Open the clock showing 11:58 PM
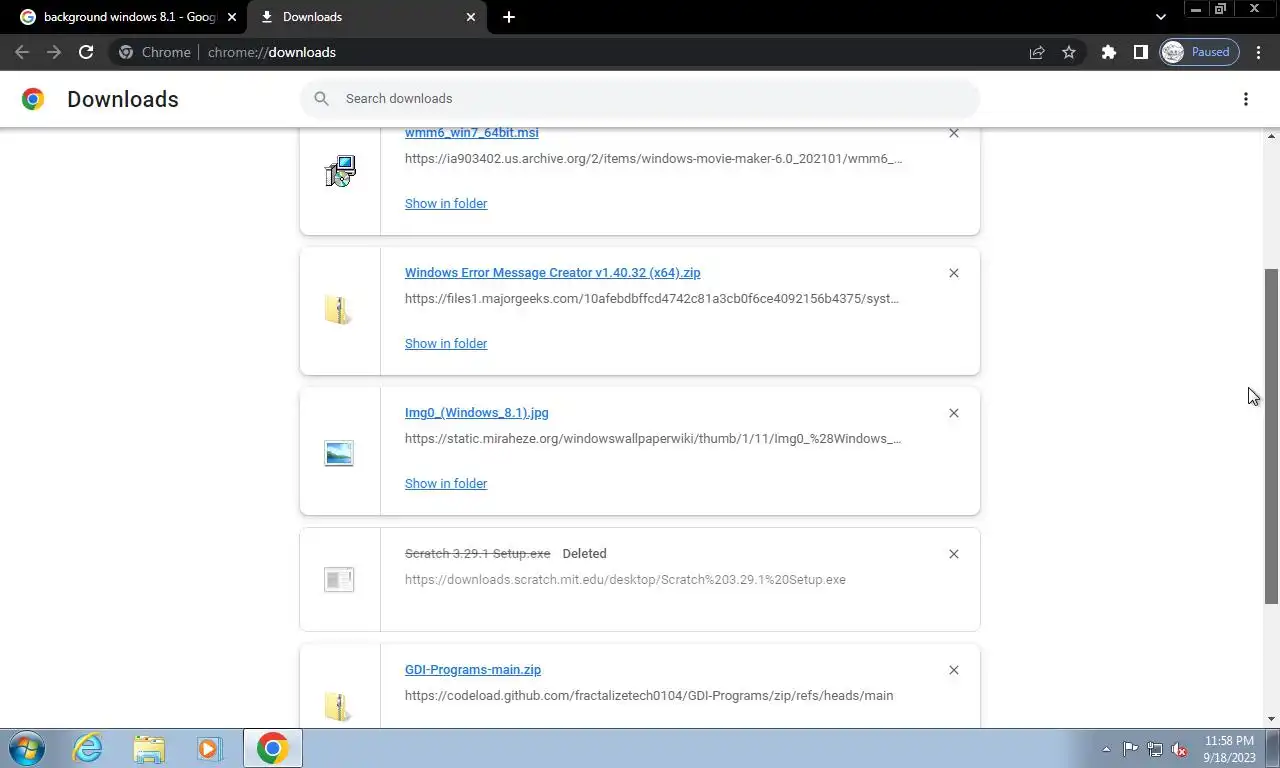 click(1229, 749)
